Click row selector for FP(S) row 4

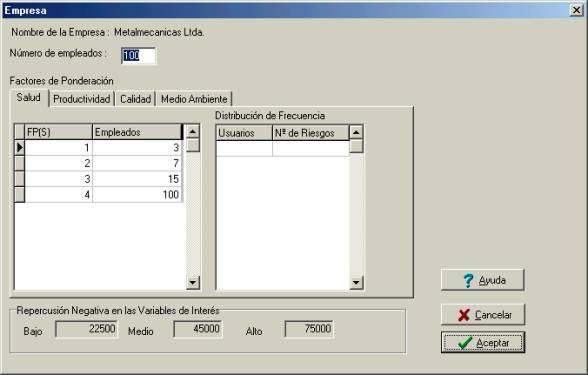click(20, 195)
